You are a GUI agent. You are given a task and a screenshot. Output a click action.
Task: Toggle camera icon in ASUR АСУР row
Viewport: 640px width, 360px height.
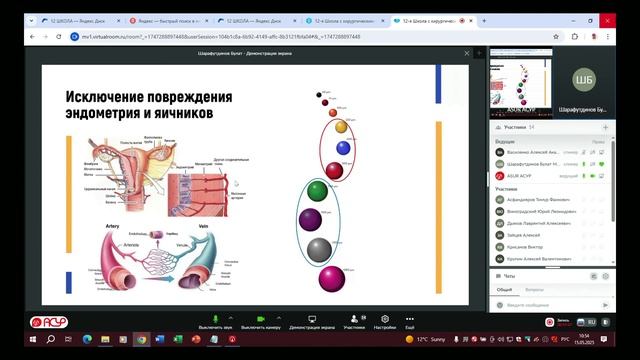[593, 176]
